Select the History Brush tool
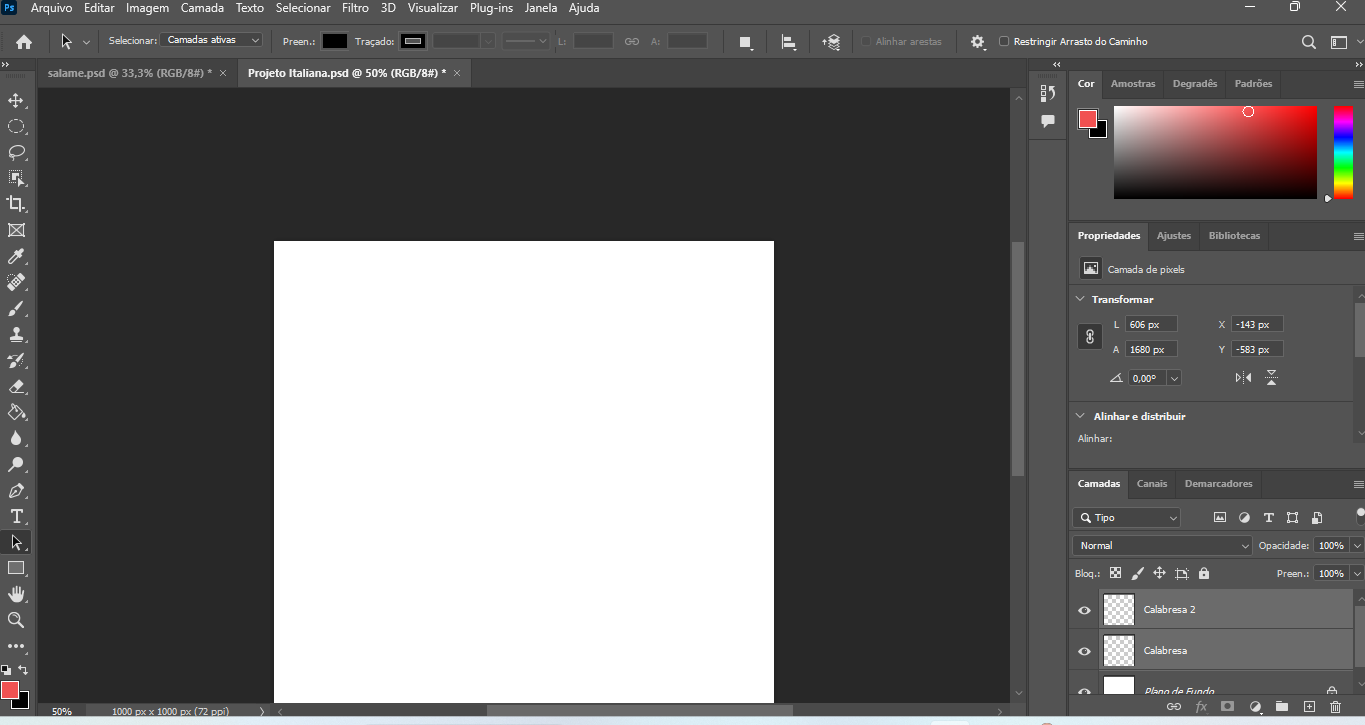1365x725 pixels. tap(16, 361)
